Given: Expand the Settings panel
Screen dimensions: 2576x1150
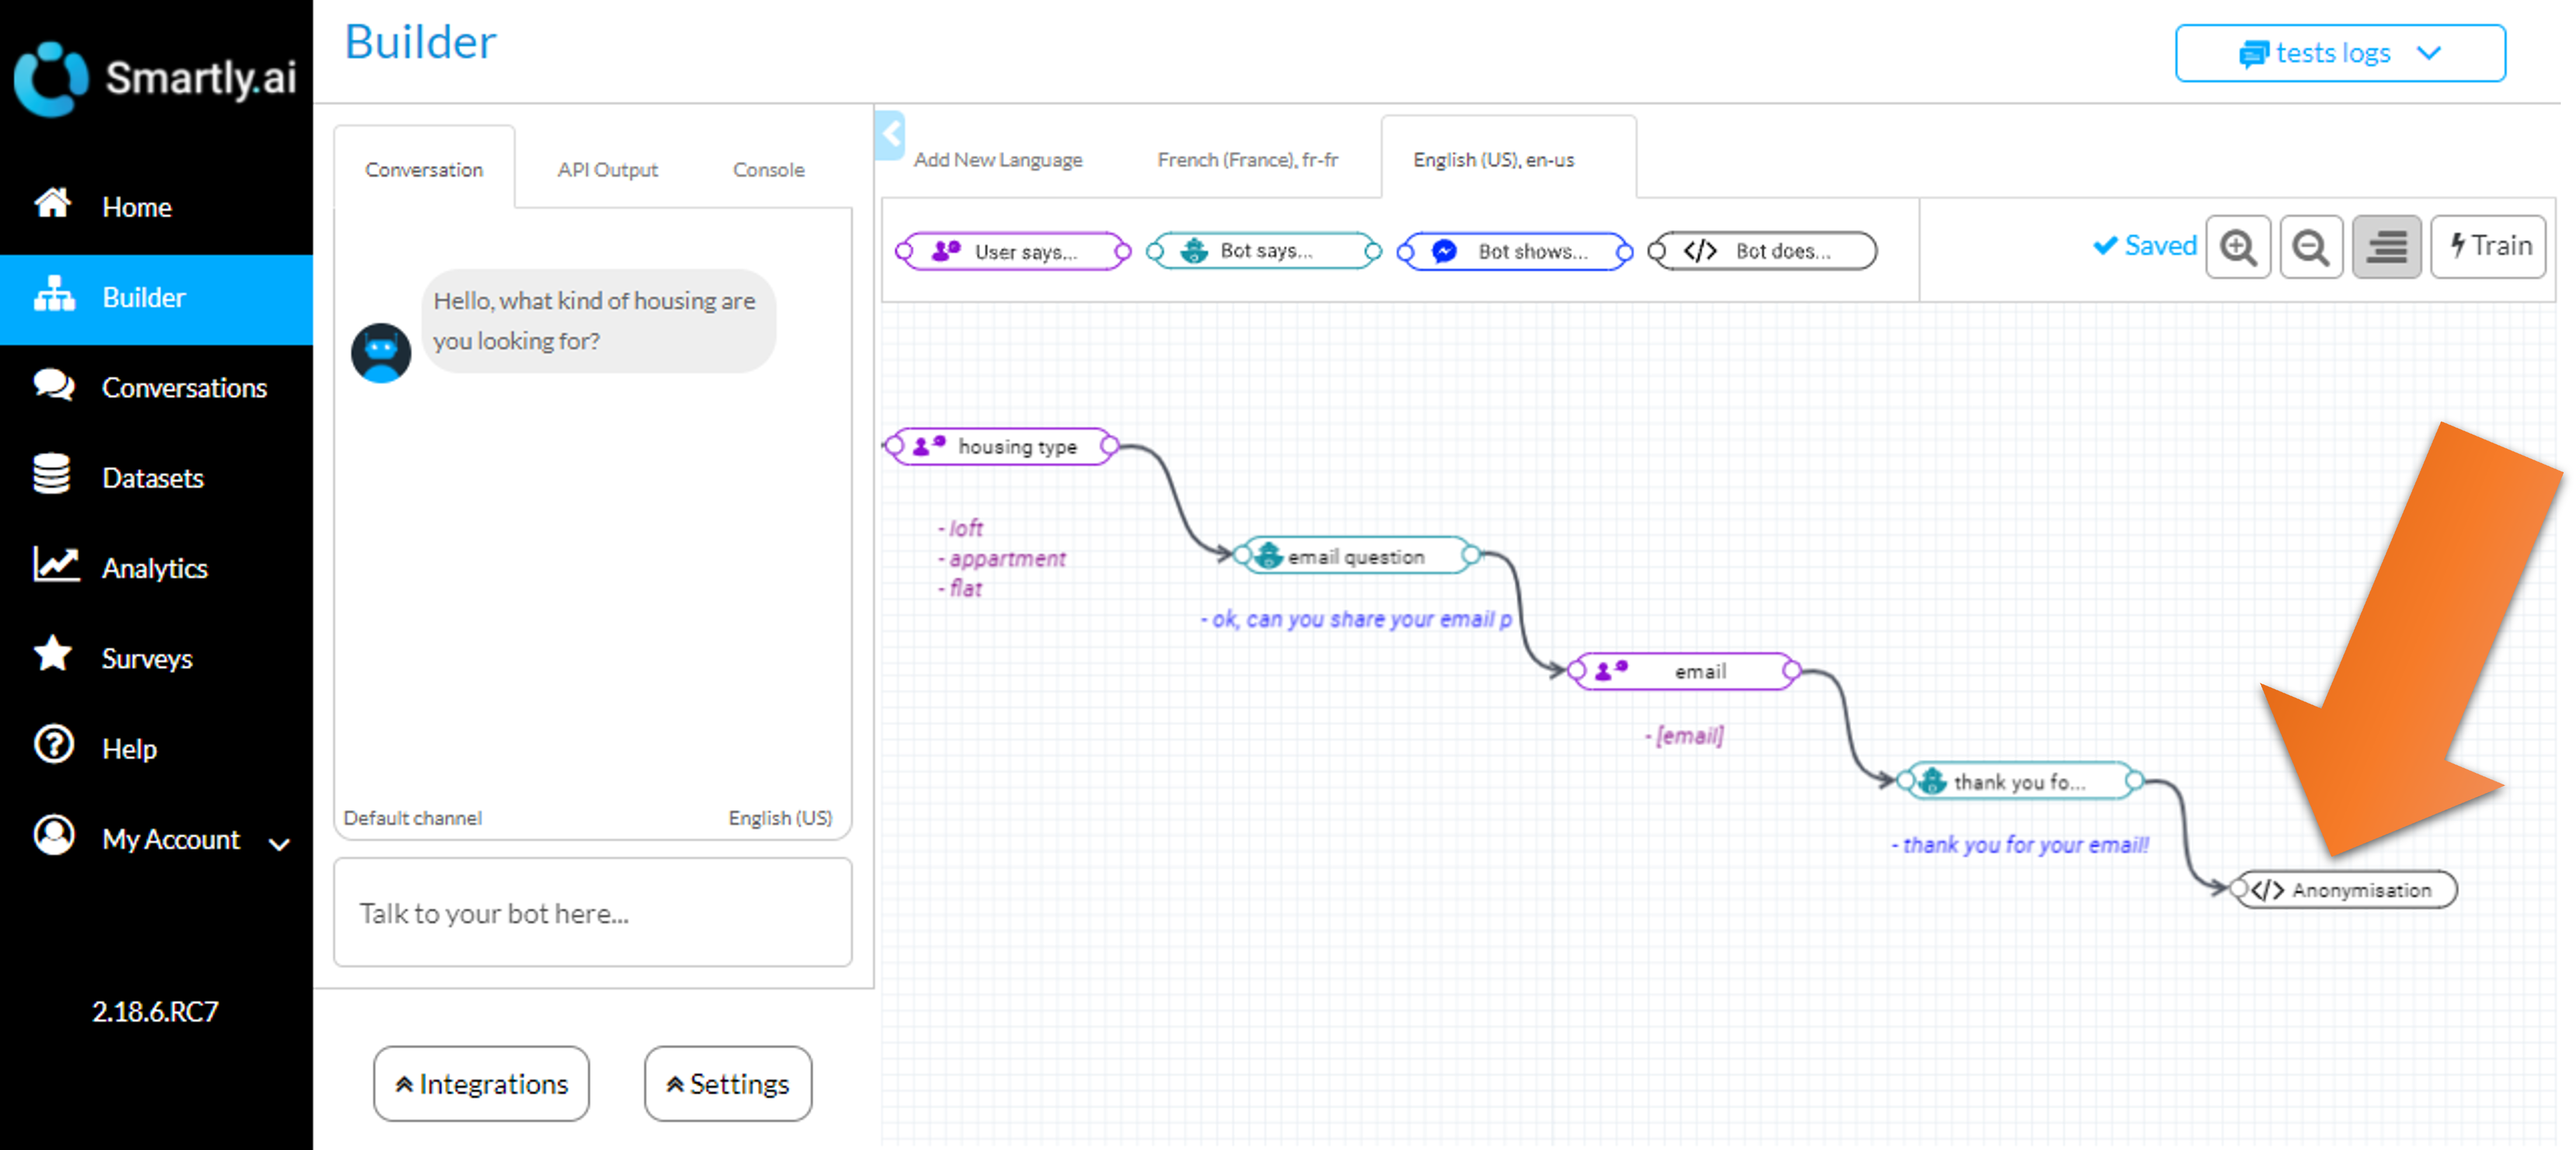Looking at the screenshot, I should 727,1083.
